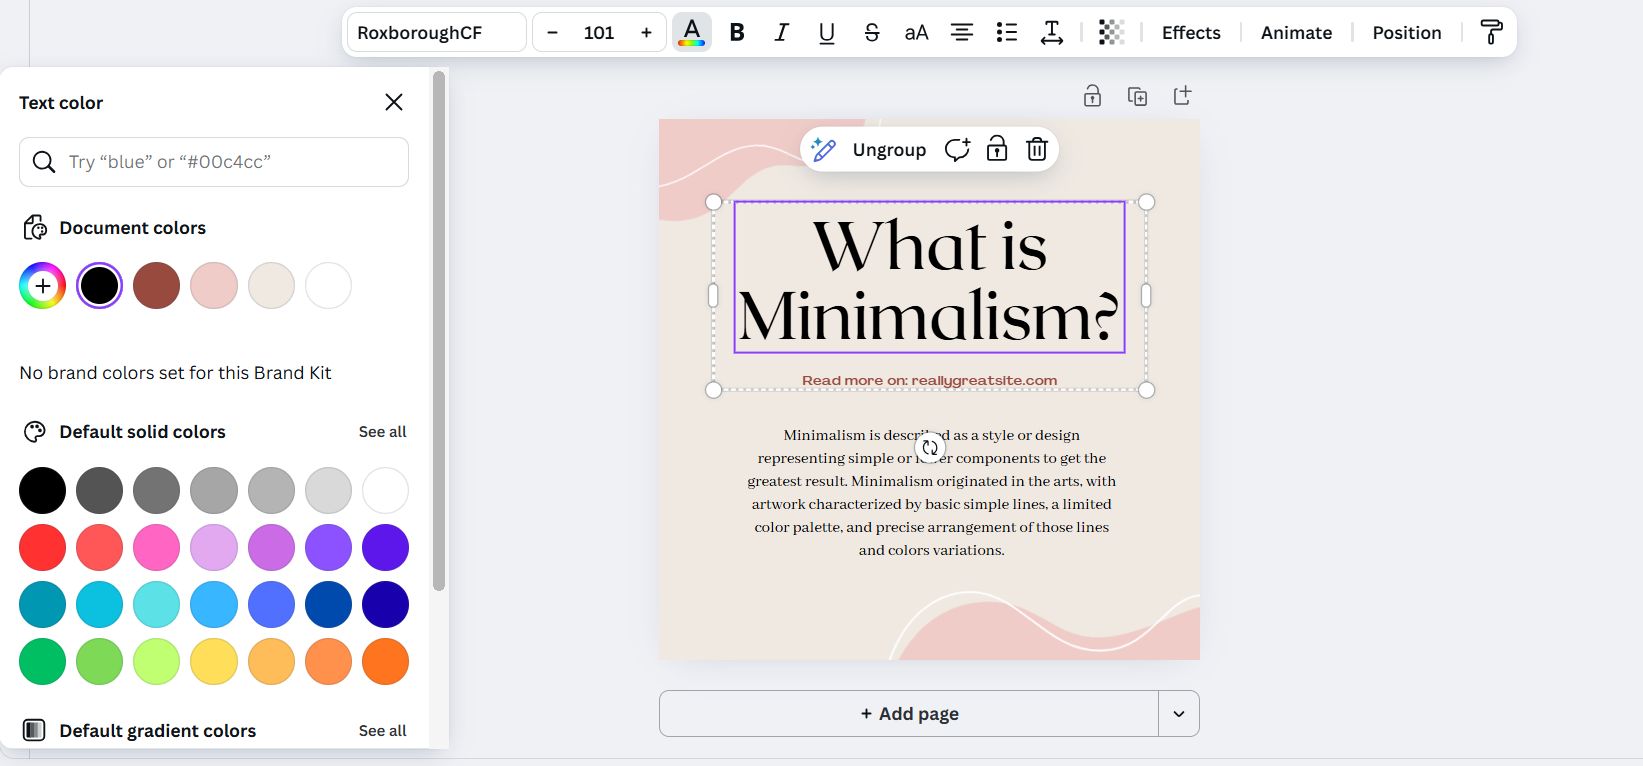
Task: Open the transparency checkerboard icon
Action: point(1111,33)
